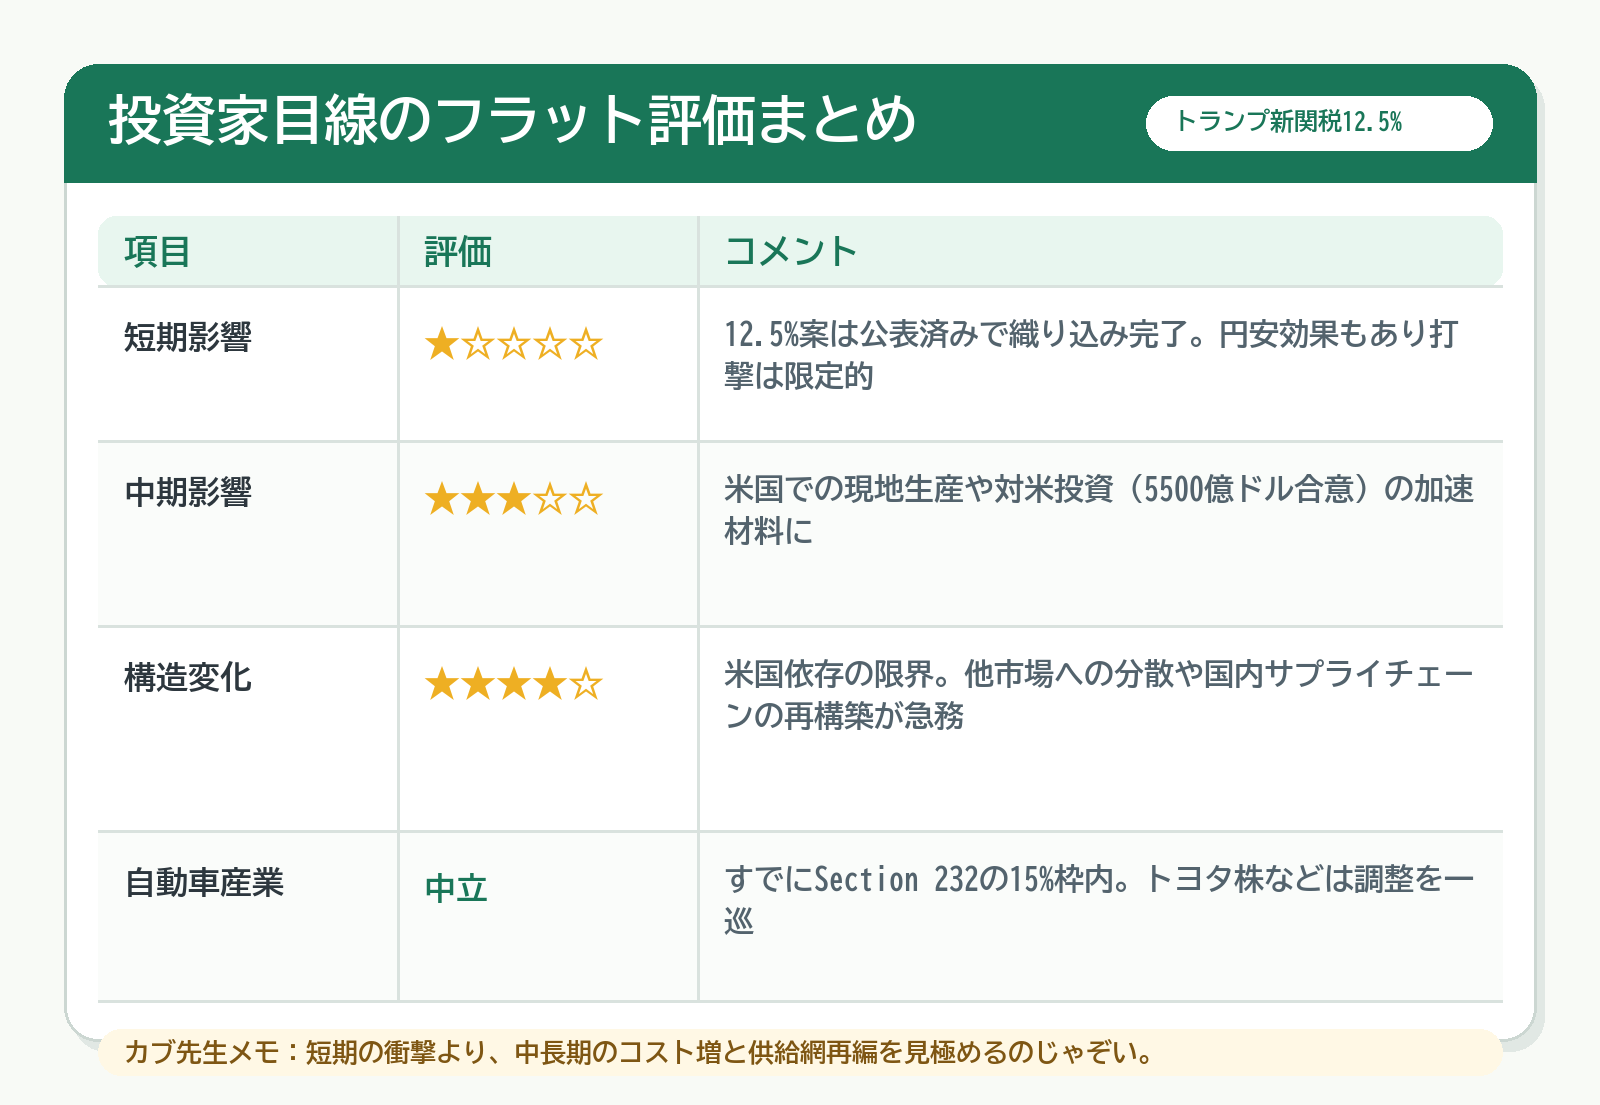The height and width of the screenshot is (1105, 1600).
Task: Select the 自動車産業 row label
Action: [204, 882]
